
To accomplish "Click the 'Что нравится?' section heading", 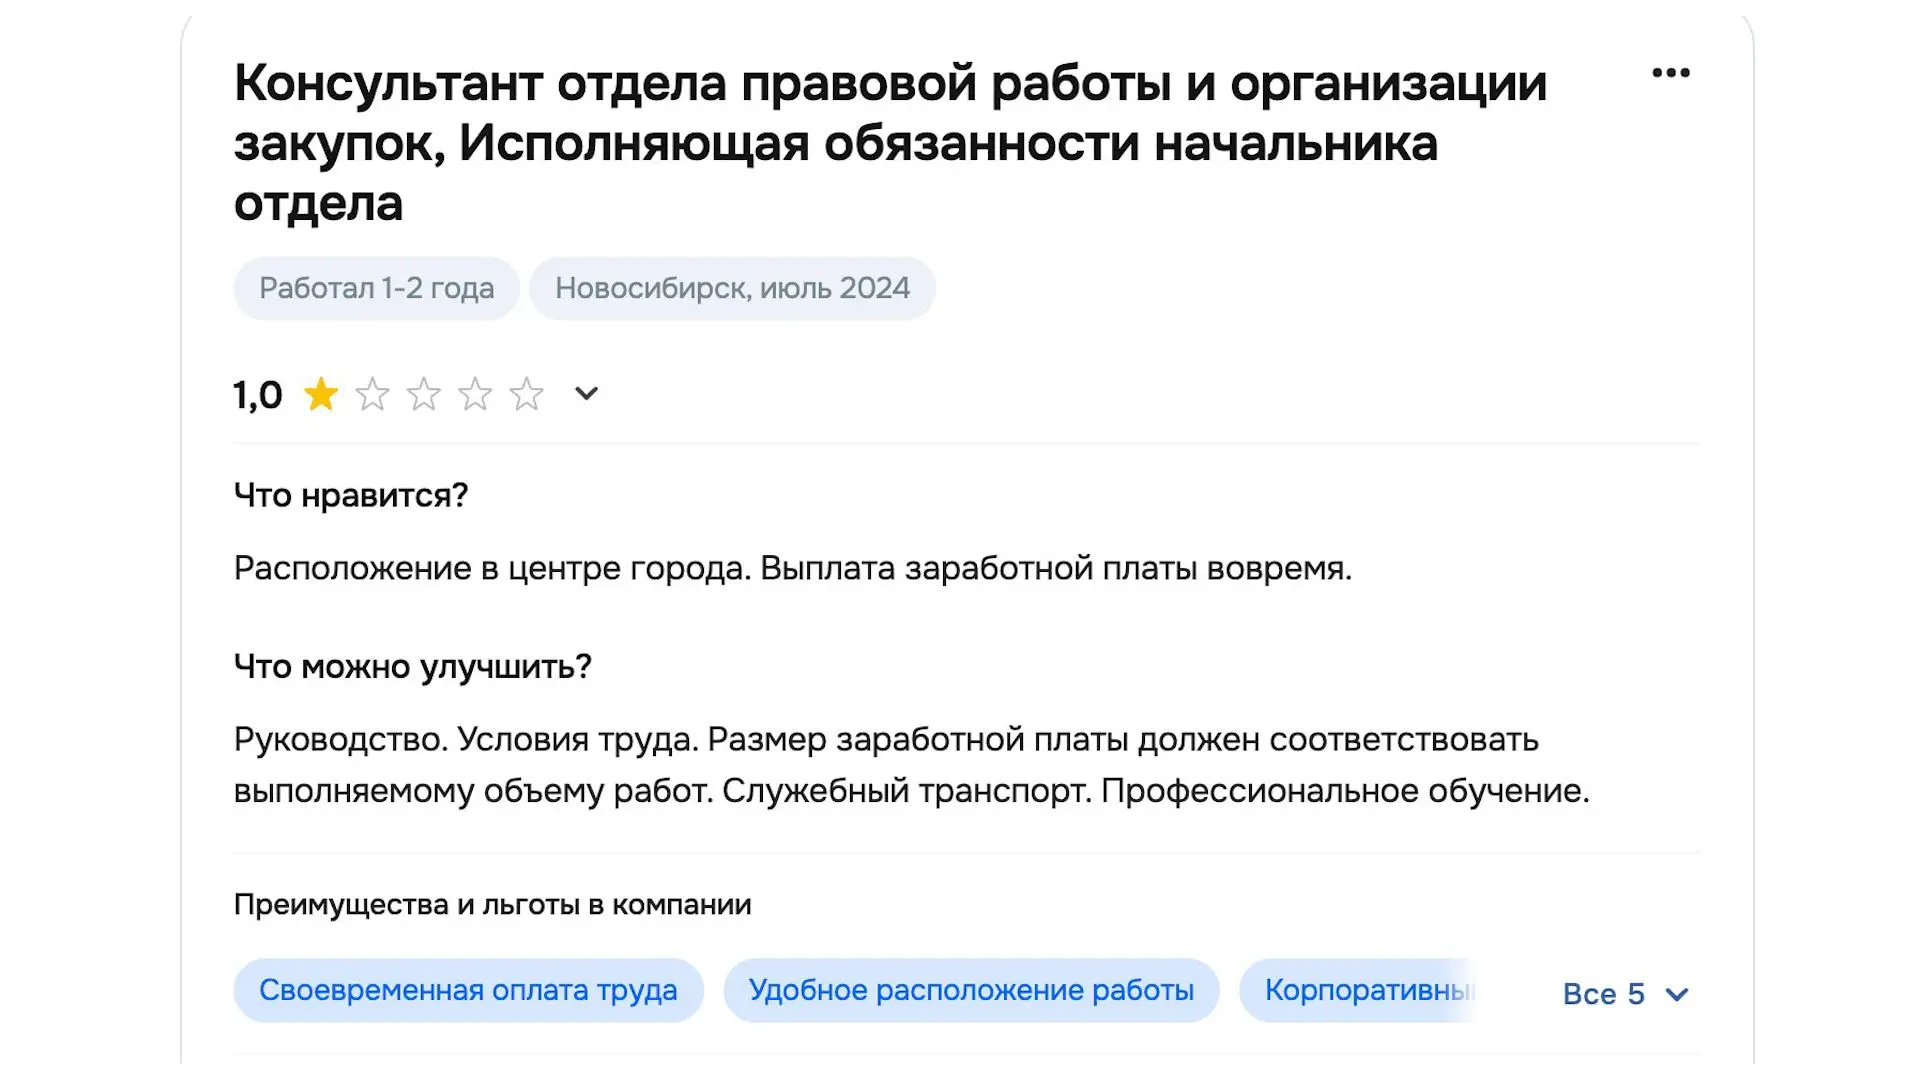I will pos(351,495).
